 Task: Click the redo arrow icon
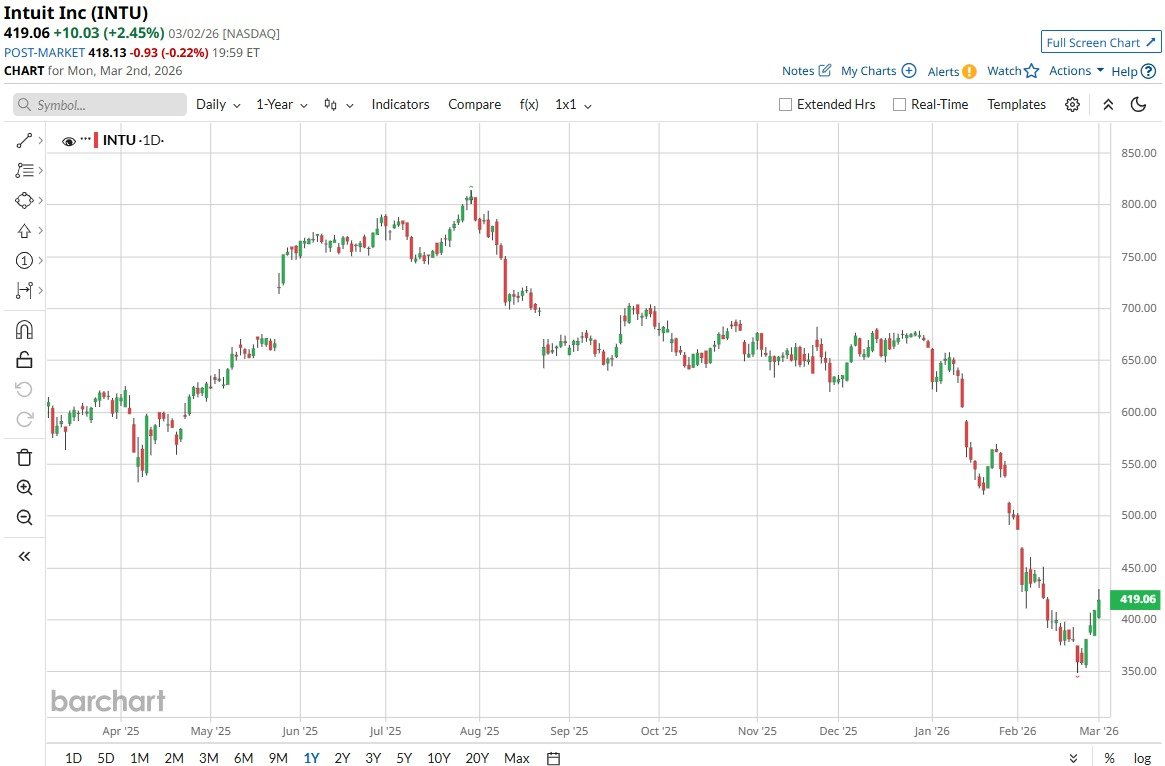point(24,419)
